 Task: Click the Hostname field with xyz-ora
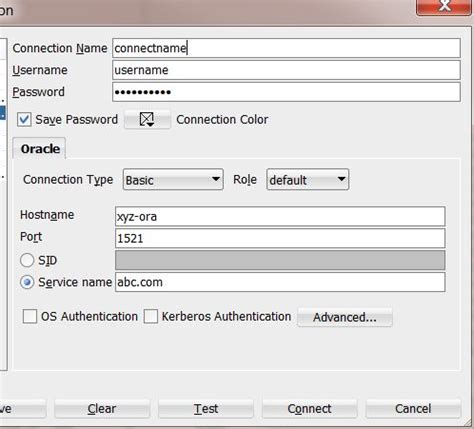[280, 216]
